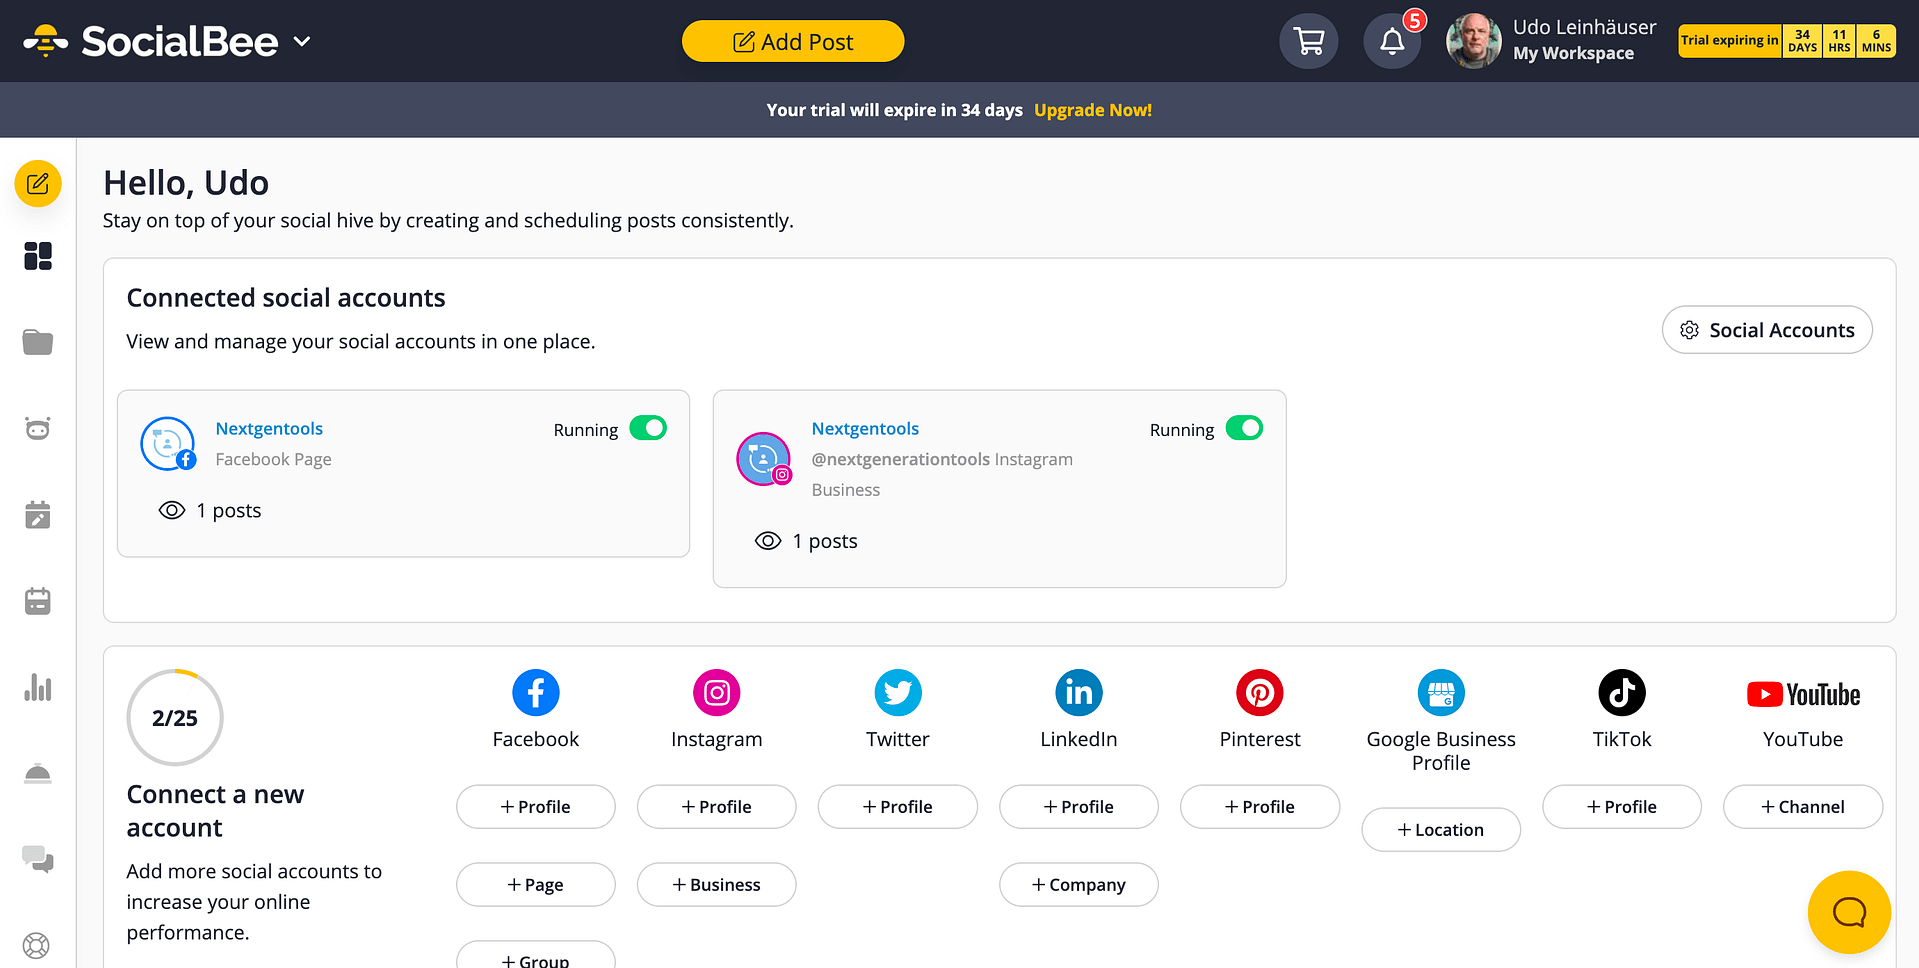Open the live chat support bubble
The width and height of the screenshot is (1919, 968).
click(1849, 912)
